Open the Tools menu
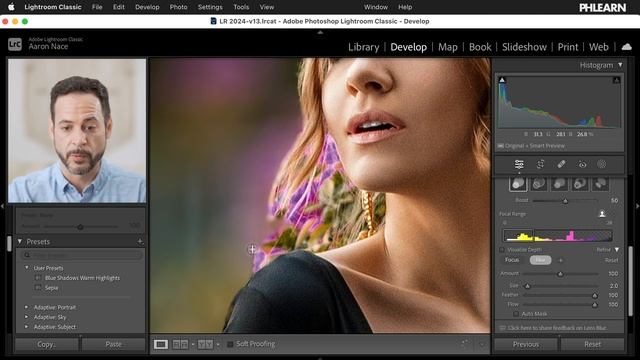This screenshot has height=360, width=640. click(x=241, y=7)
